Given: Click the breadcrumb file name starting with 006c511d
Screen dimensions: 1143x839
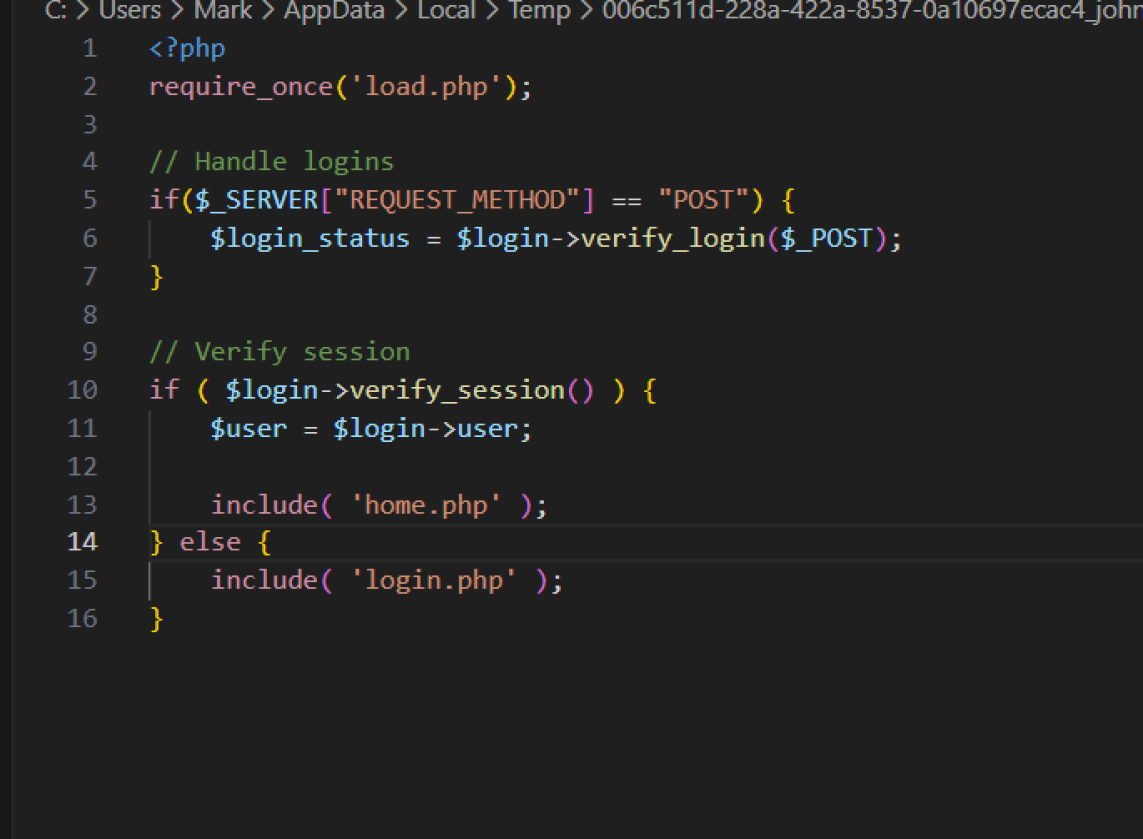Looking at the screenshot, I should coord(870,11).
